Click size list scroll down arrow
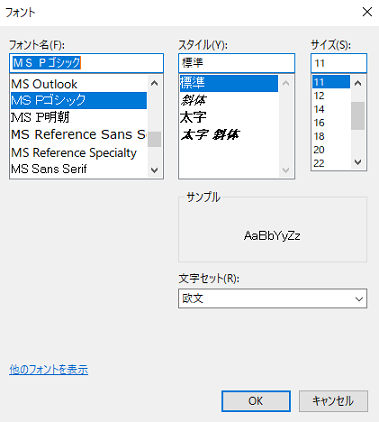This screenshot has width=379, height=422. [x=358, y=162]
